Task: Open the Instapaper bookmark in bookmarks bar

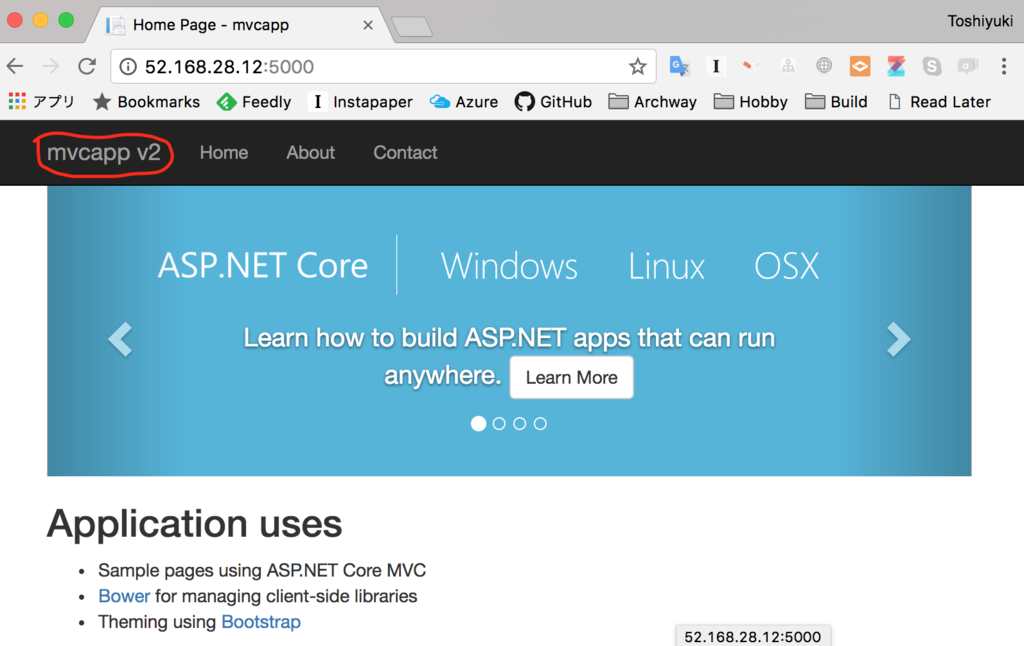Action: (360, 102)
